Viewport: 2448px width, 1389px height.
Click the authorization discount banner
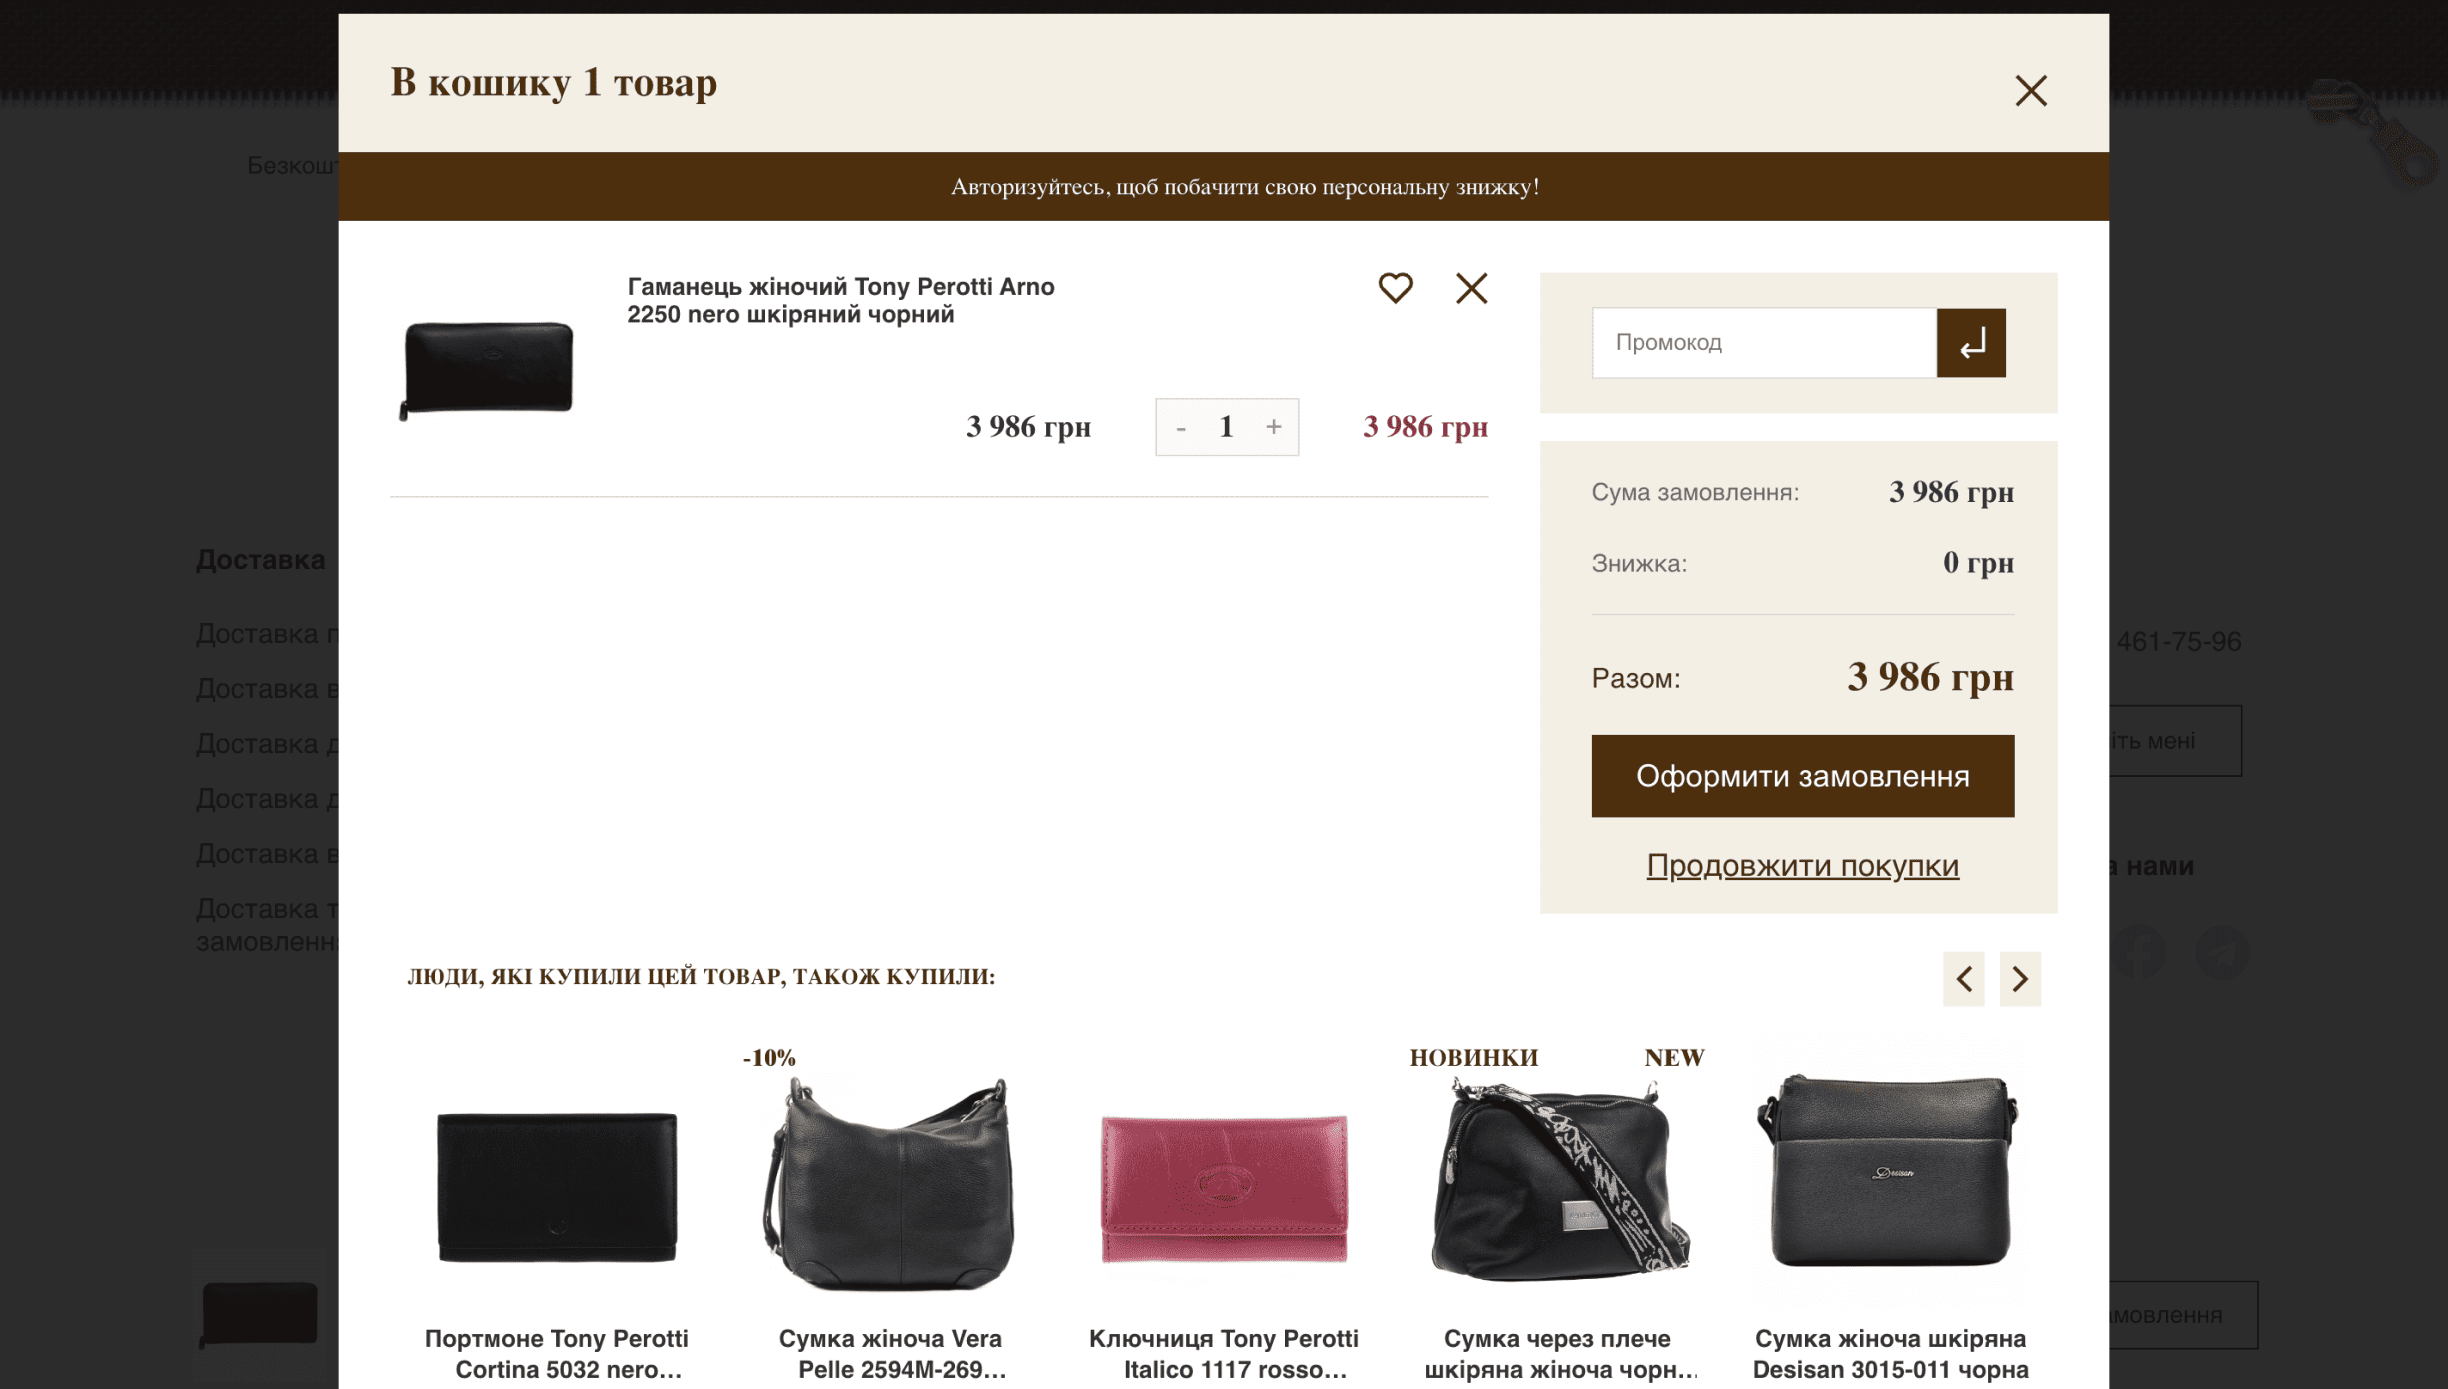(x=1244, y=187)
